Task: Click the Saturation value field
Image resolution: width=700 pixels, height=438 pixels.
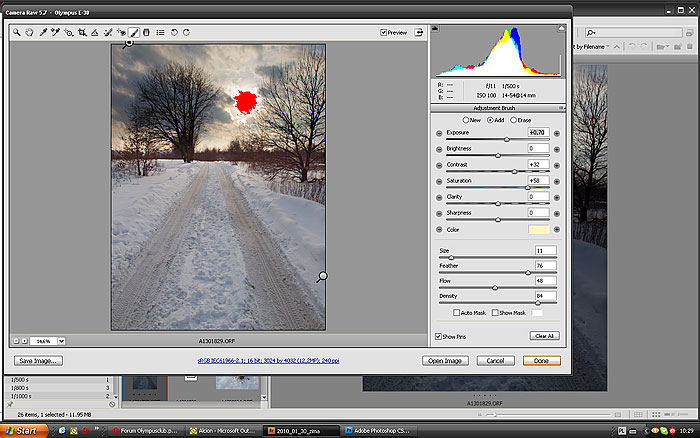Action: pos(538,181)
